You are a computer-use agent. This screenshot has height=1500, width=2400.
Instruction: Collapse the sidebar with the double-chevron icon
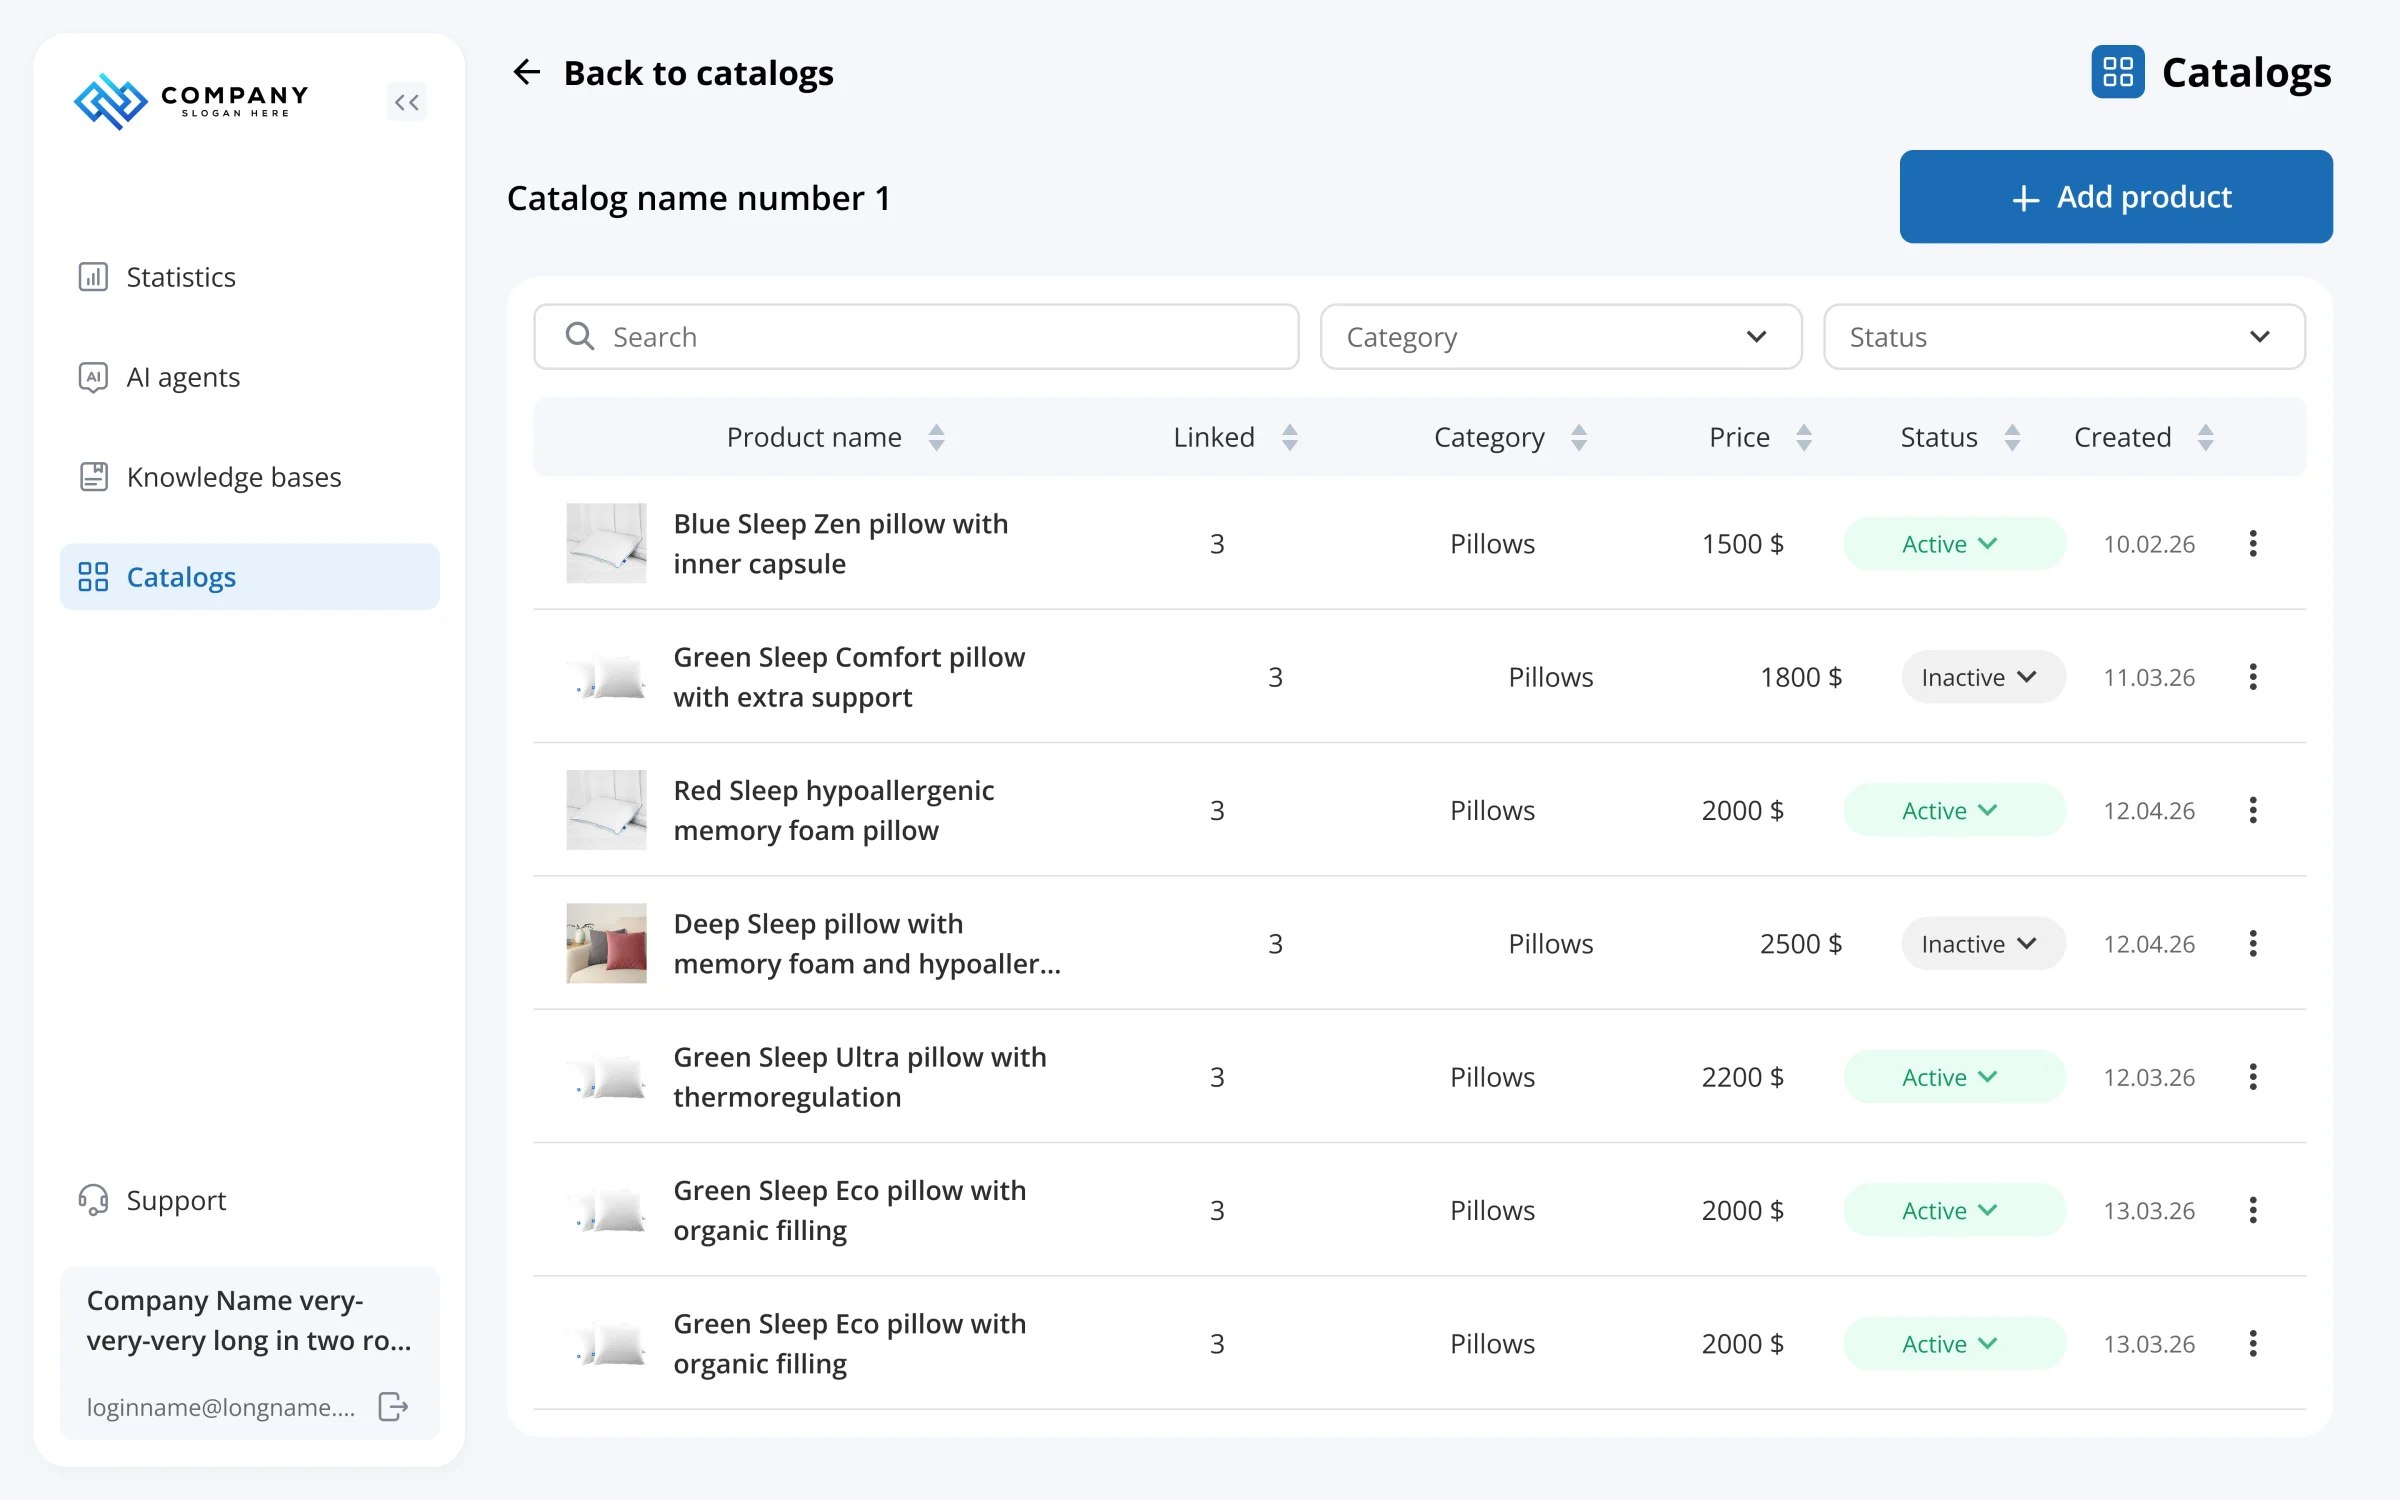click(x=406, y=102)
